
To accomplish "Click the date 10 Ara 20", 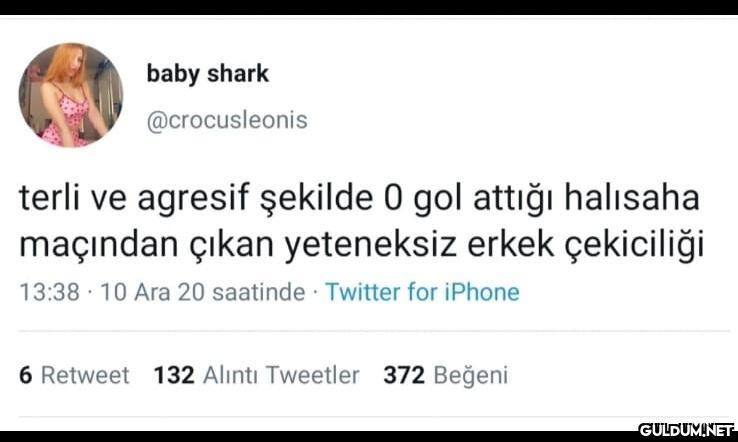I will 151,292.
